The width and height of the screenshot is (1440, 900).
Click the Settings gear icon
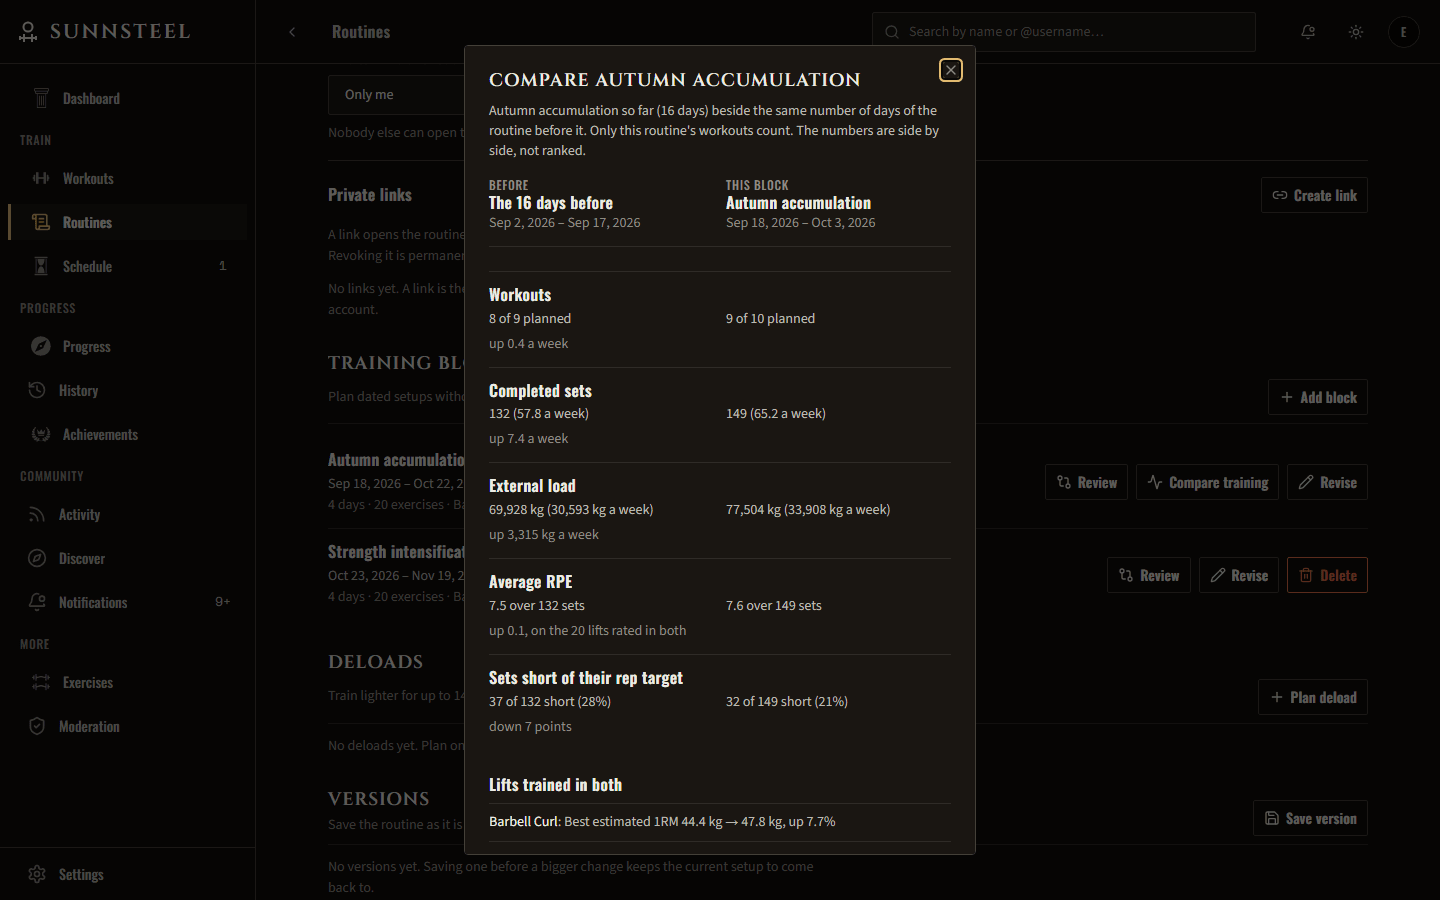37,874
